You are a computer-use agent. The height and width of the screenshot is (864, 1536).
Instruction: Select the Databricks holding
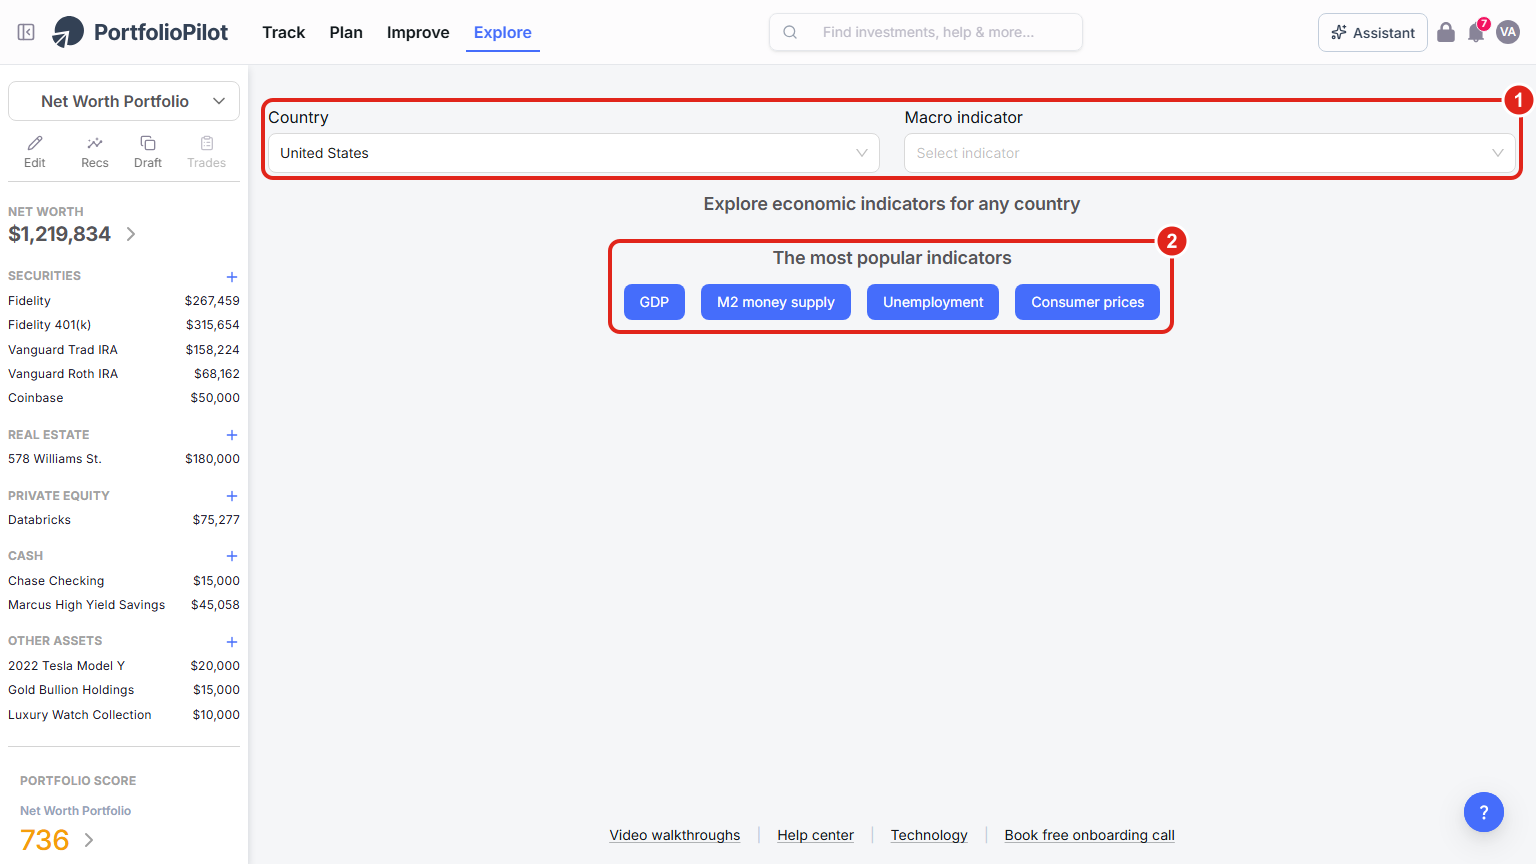(124, 520)
